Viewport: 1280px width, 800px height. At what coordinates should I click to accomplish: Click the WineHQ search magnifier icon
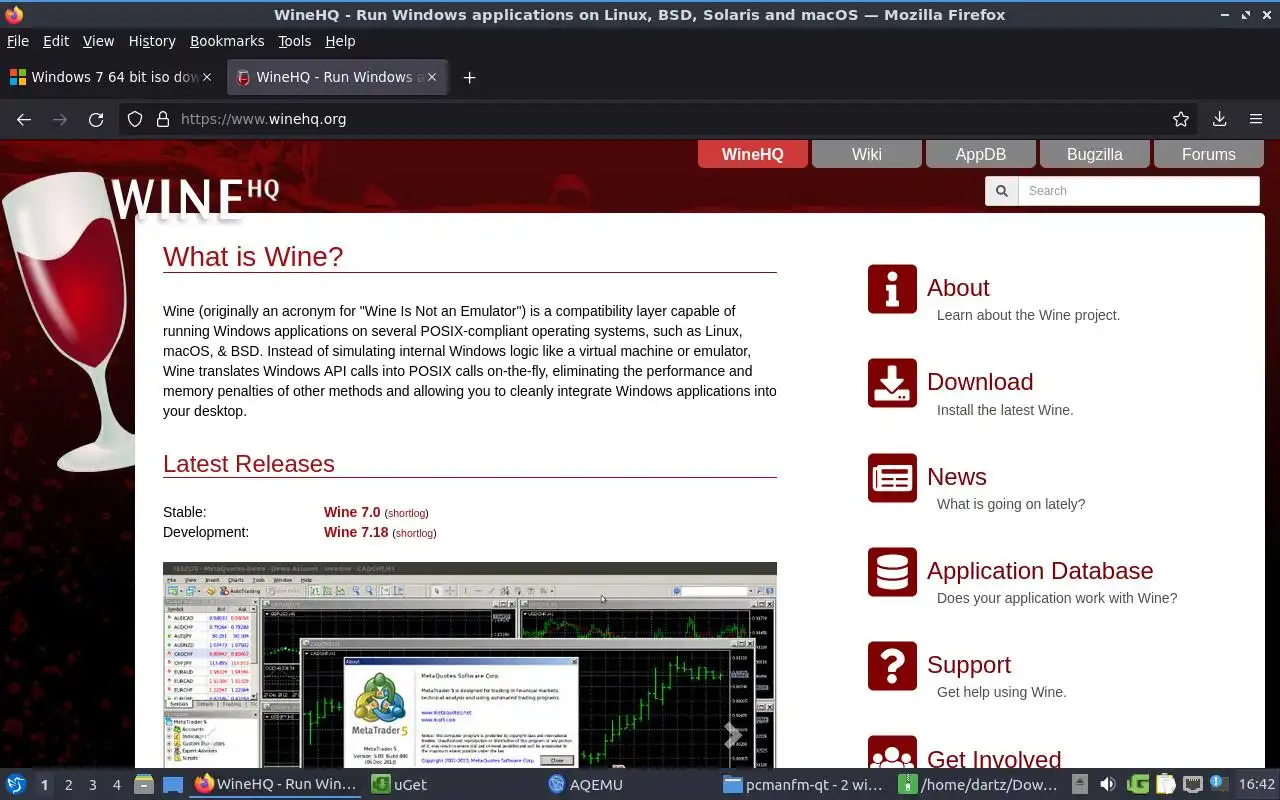1002,191
